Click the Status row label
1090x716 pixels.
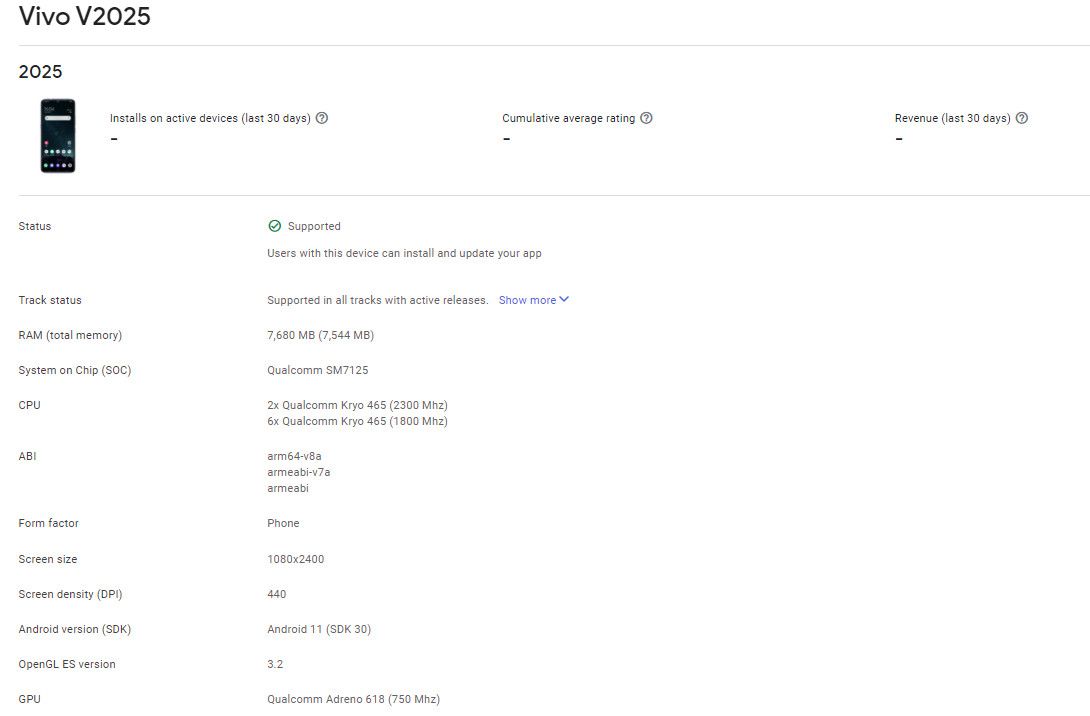pos(35,226)
